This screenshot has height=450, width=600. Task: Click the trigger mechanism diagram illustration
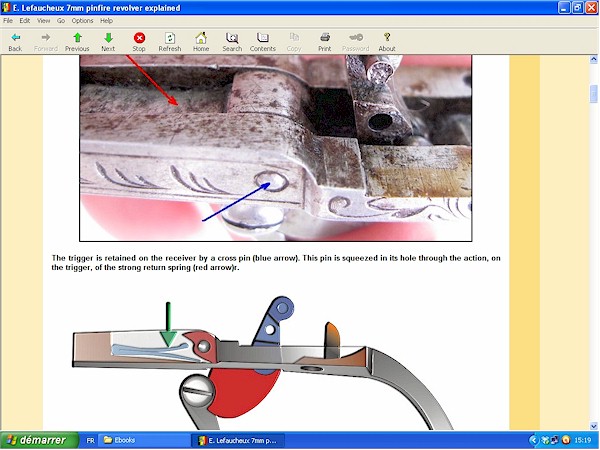[x=262, y=362]
